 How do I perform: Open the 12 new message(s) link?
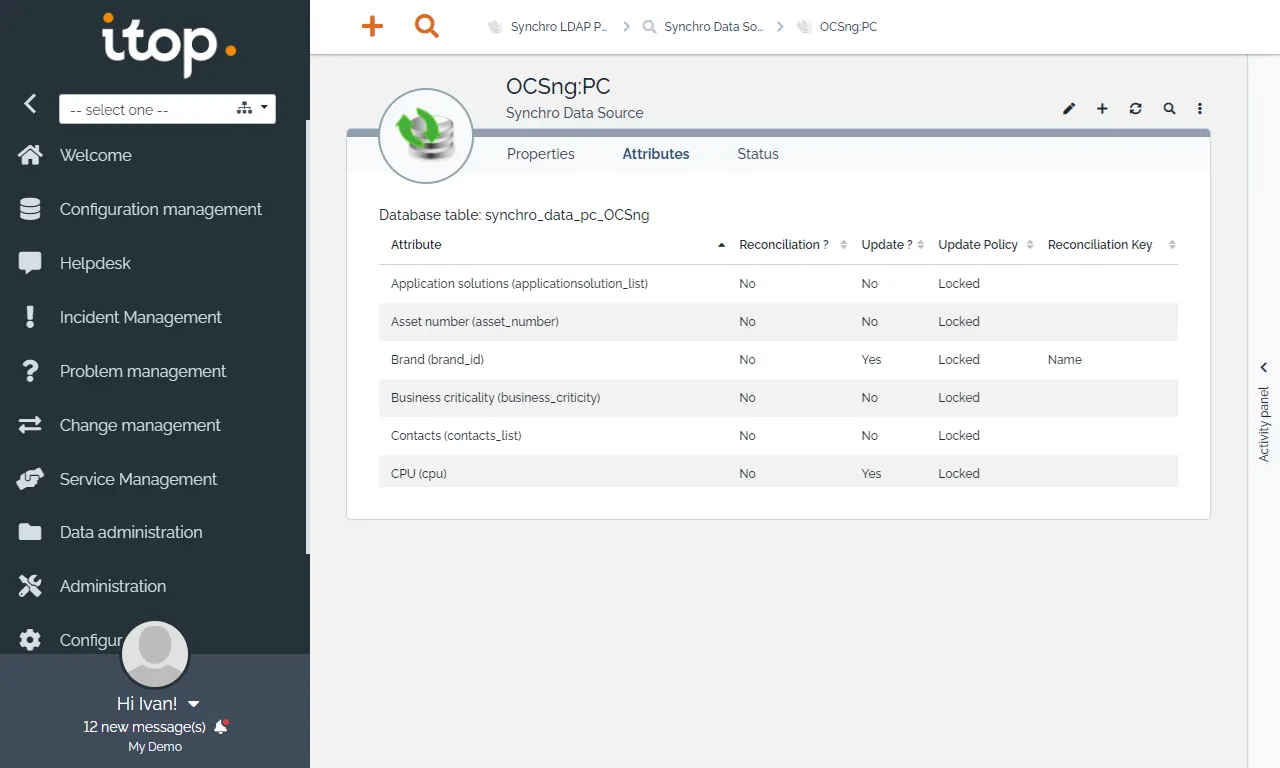click(x=144, y=727)
